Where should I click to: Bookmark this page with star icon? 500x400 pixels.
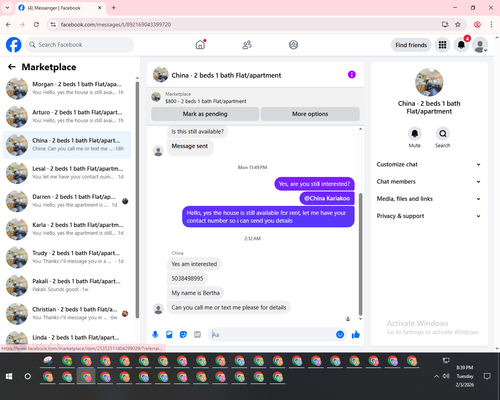tap(458, 24)
